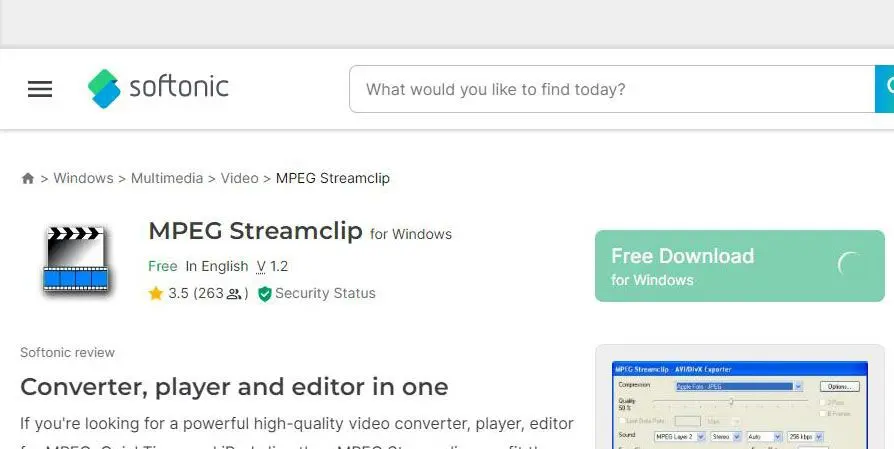Open the Security Status link
This screenshot has width=894, height=449.
click(x=325, y=293)
